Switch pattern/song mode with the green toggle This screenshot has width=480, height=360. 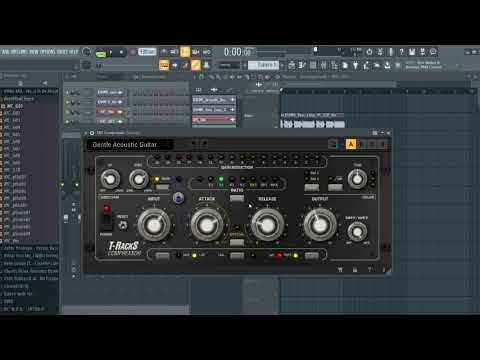point(100,53)
